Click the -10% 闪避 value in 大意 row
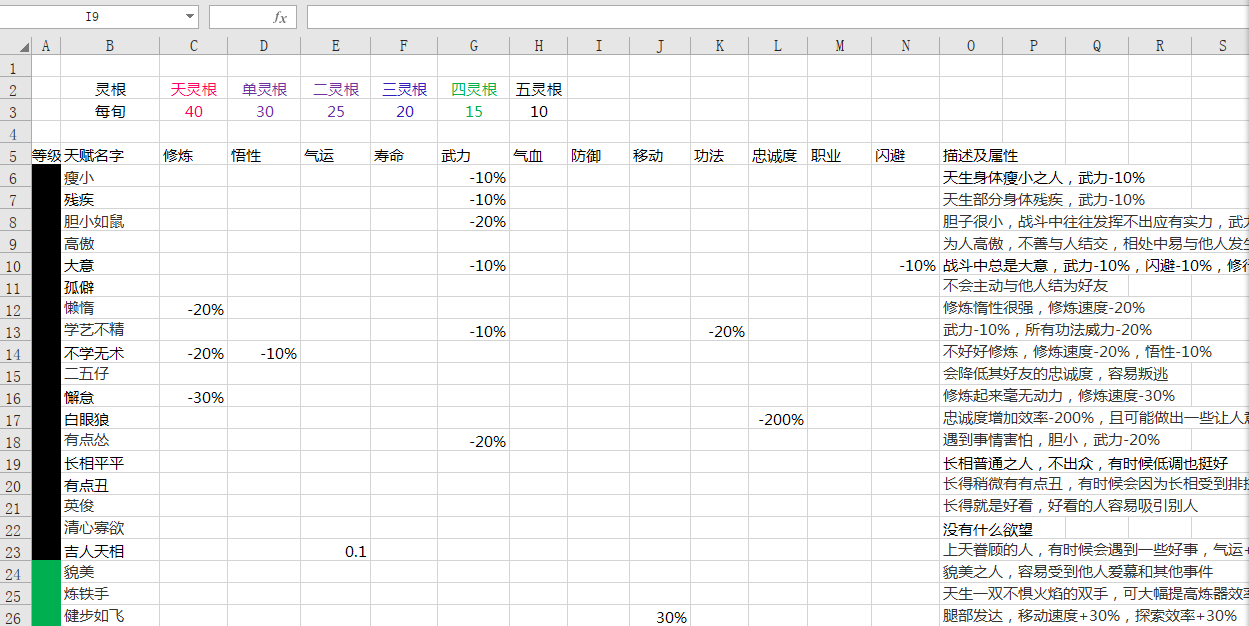This screenshot has height=626, width=1249. [905, 265]
